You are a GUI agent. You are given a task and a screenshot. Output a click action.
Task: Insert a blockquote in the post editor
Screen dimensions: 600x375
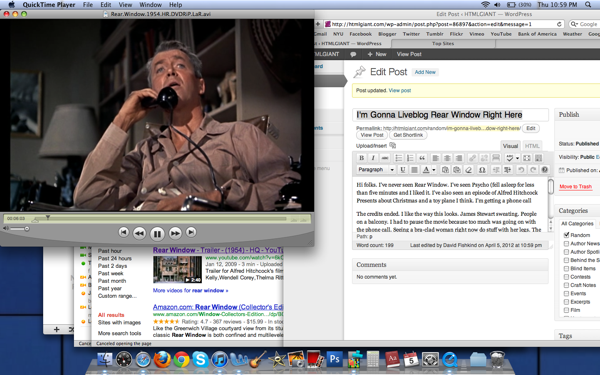pos(422,158)
